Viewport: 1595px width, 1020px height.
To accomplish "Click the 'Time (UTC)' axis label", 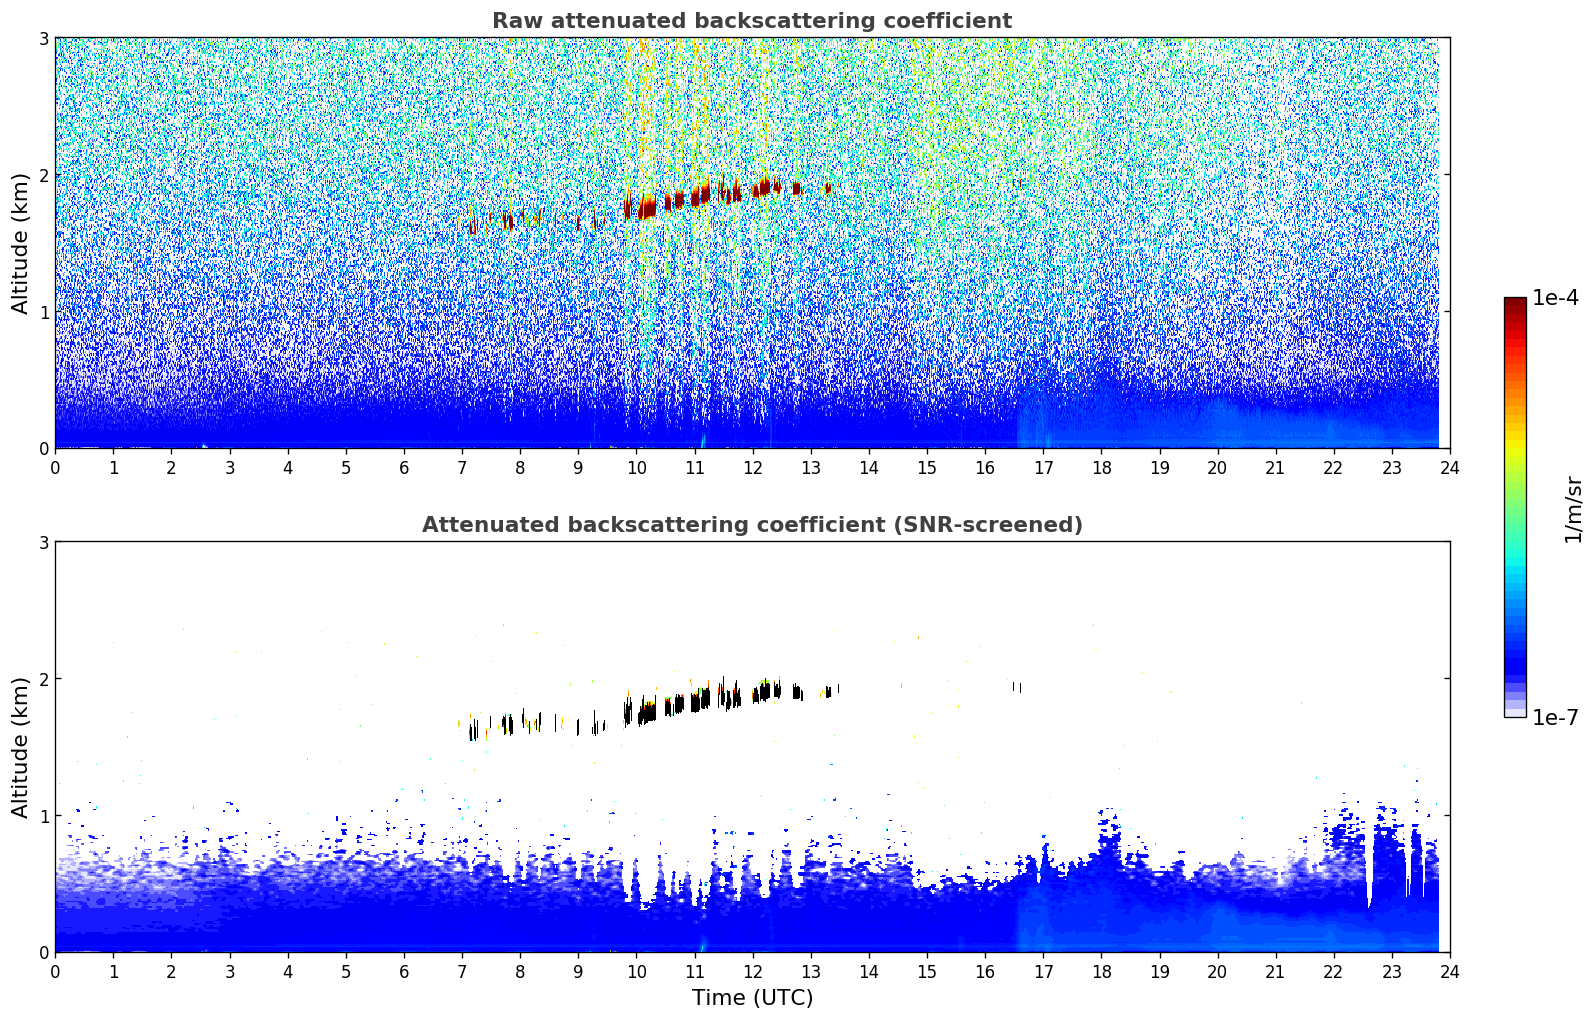I will point(752,998).
